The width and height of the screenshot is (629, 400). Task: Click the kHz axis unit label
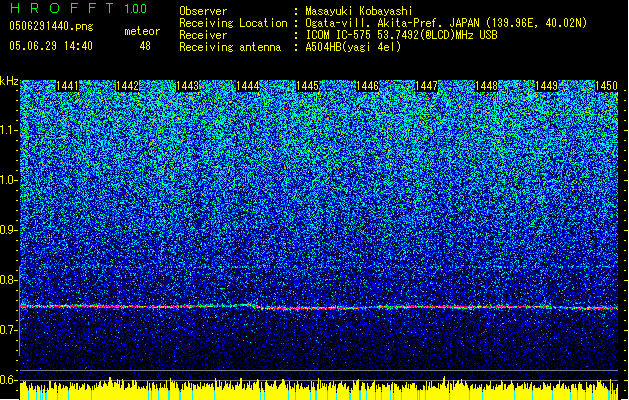pyautogui.click(x=10, y=81)
